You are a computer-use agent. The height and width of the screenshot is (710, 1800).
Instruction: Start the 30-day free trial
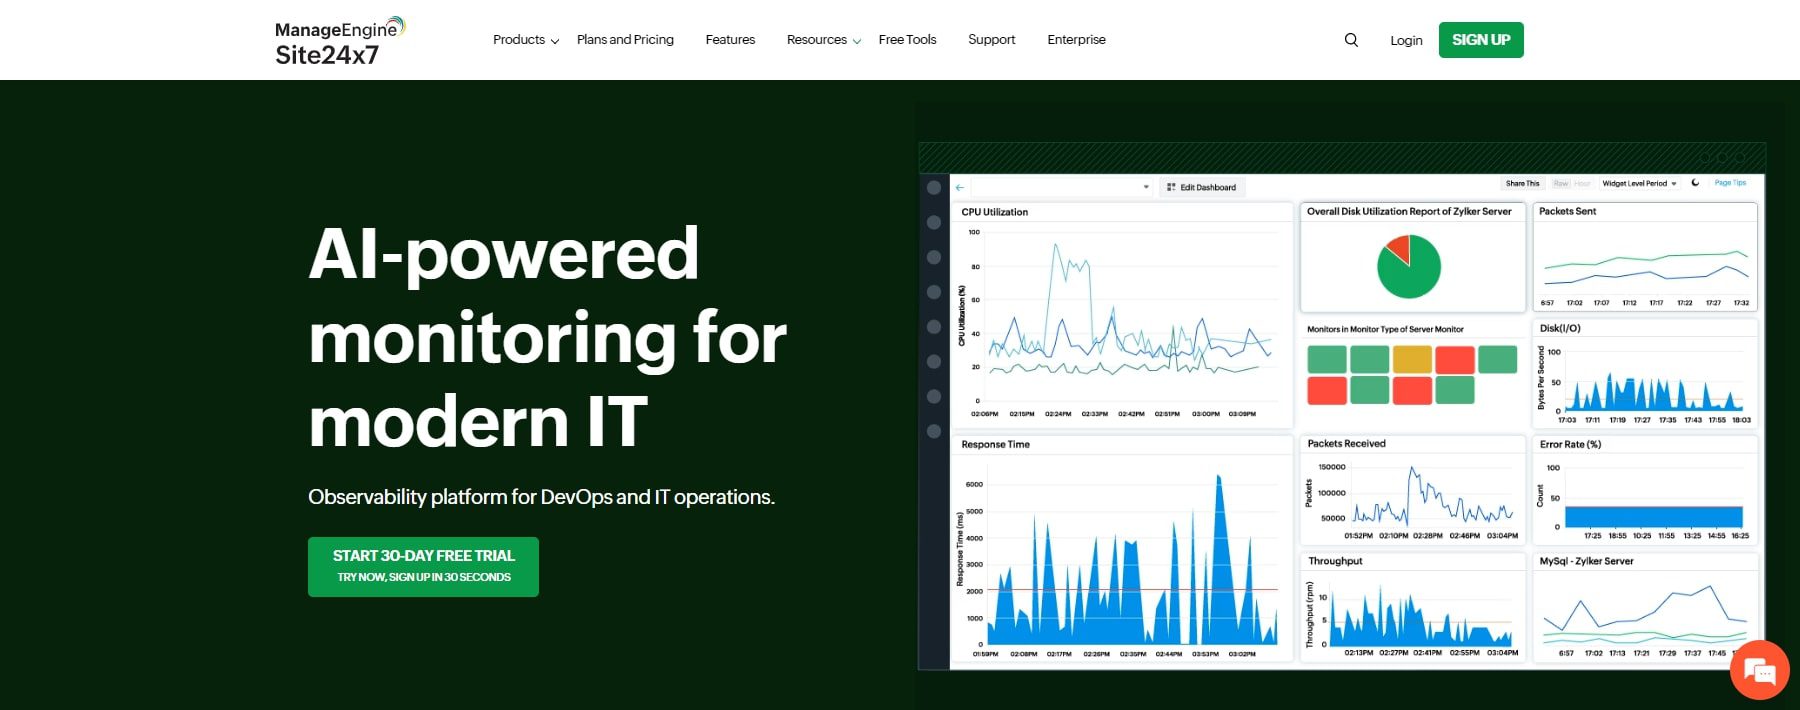(423, 566)
